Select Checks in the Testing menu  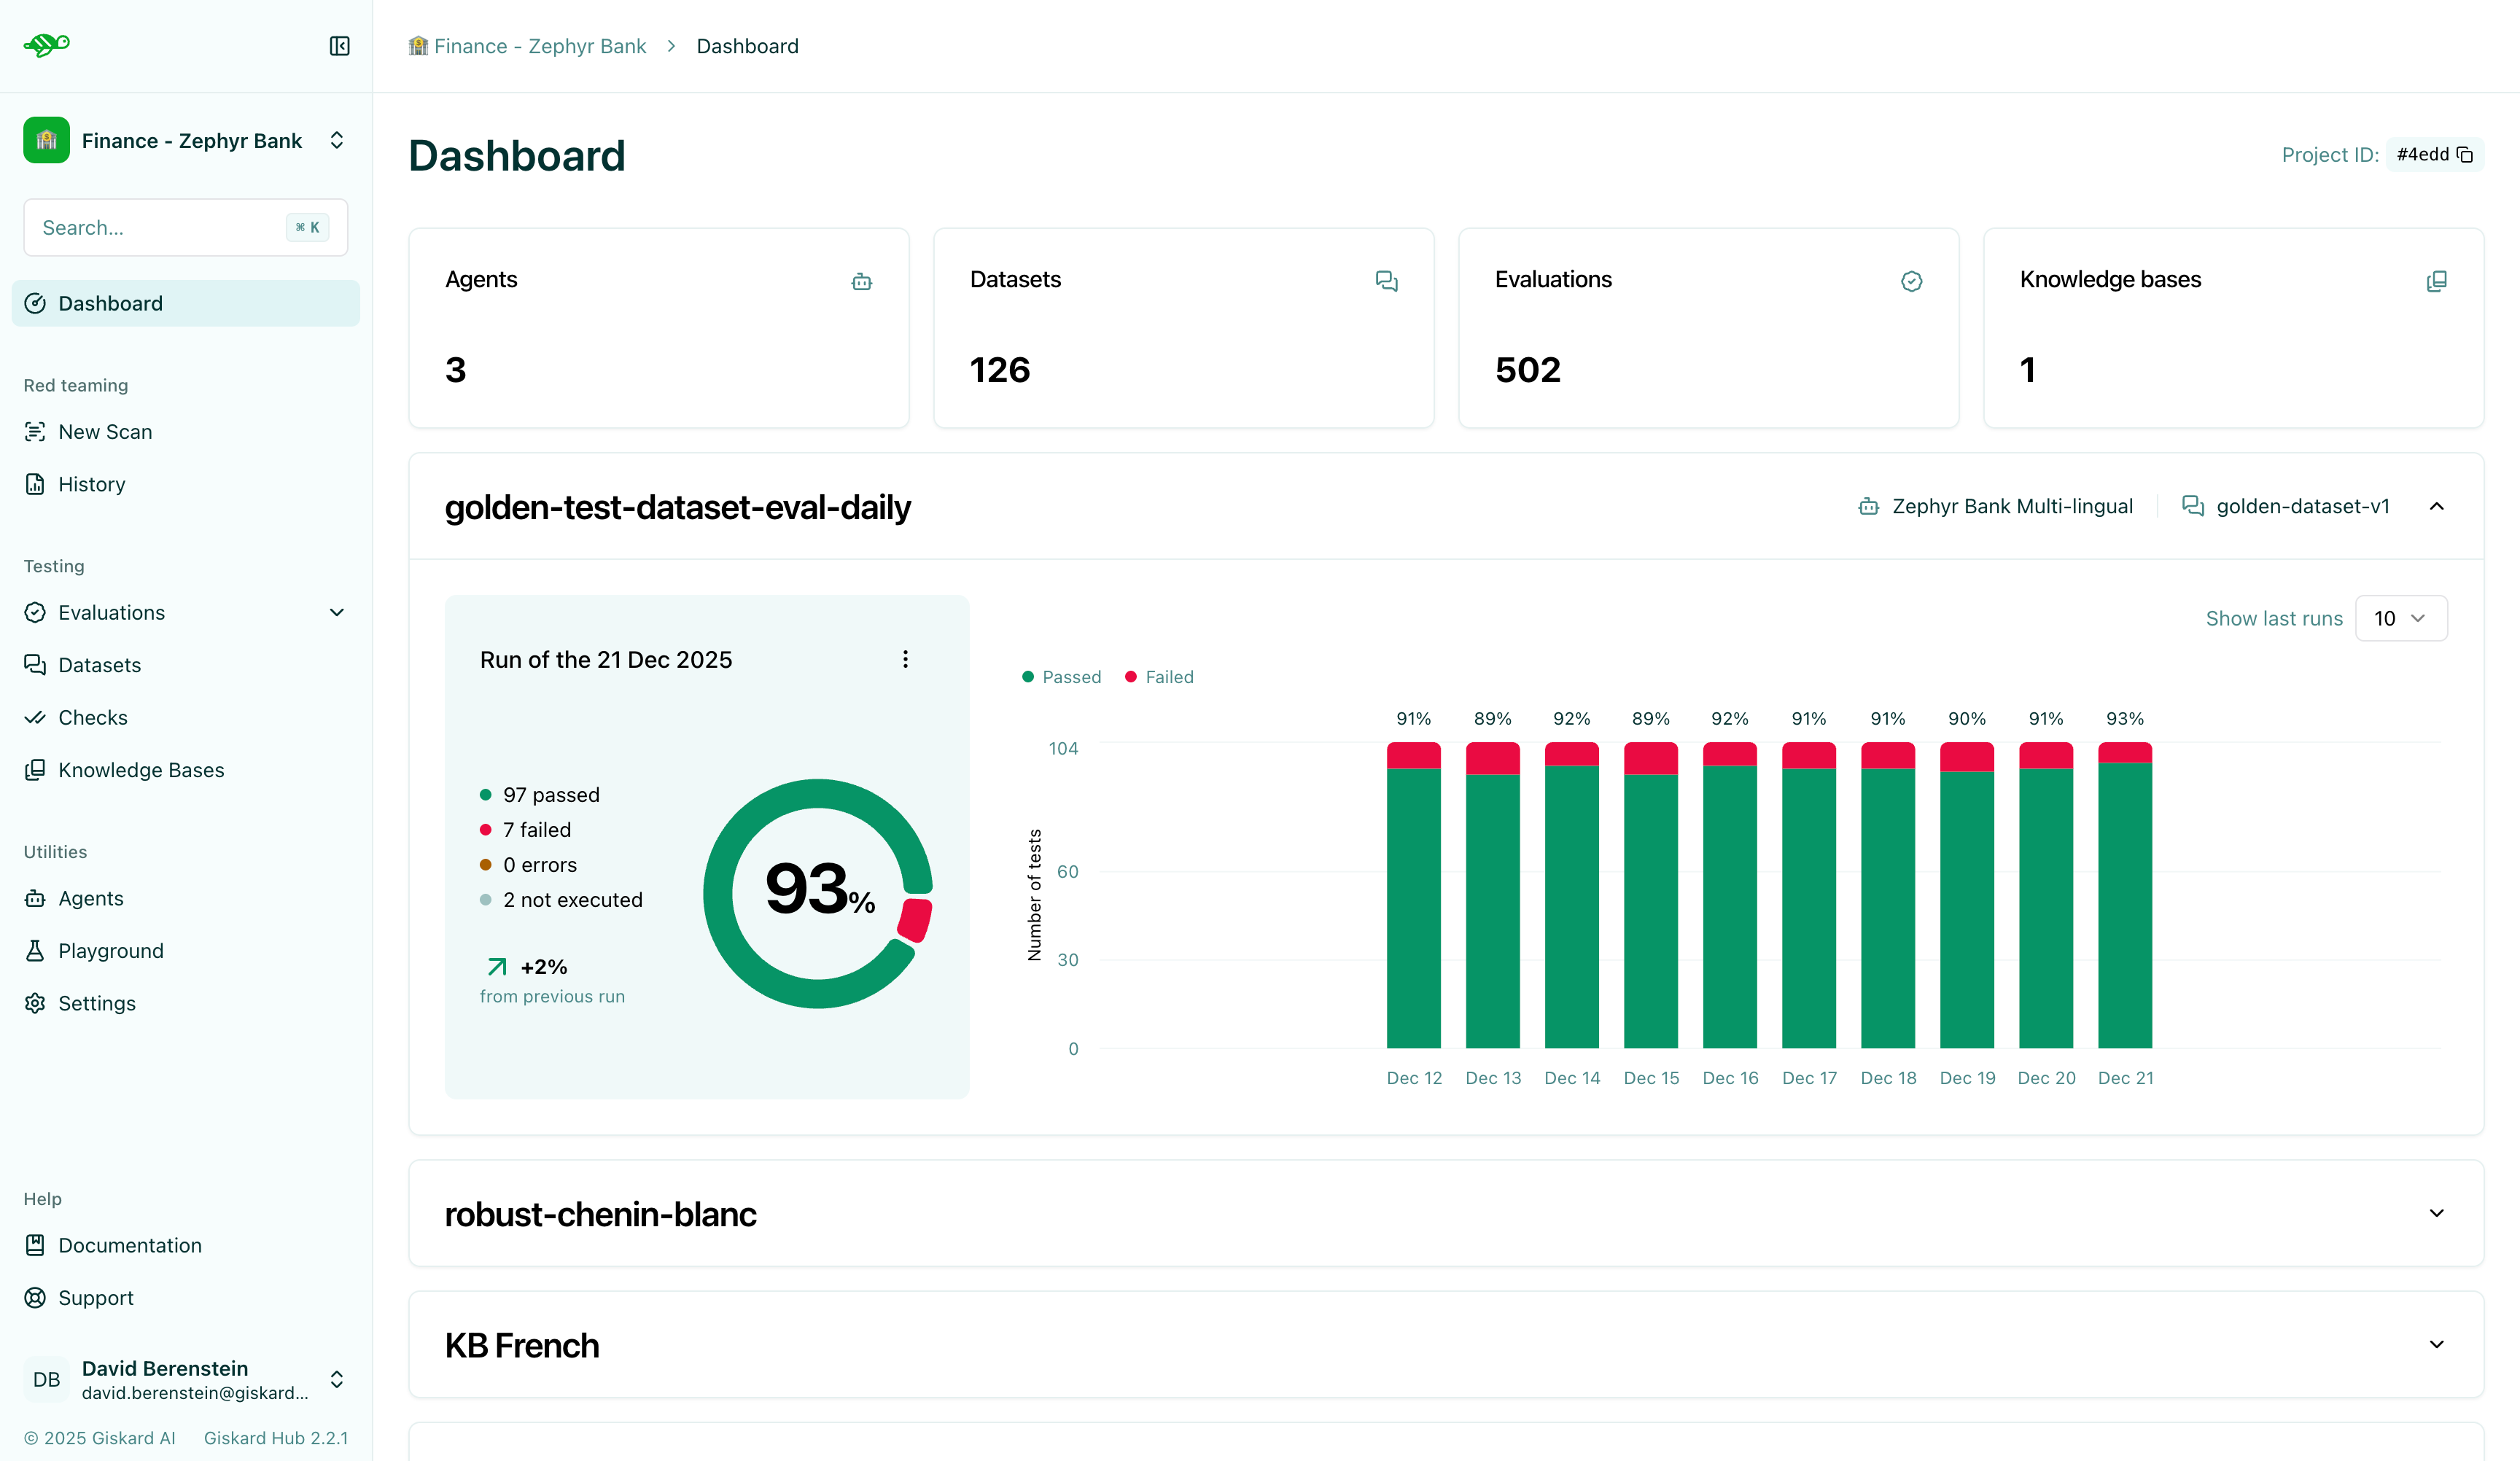[x=92, y=717]
